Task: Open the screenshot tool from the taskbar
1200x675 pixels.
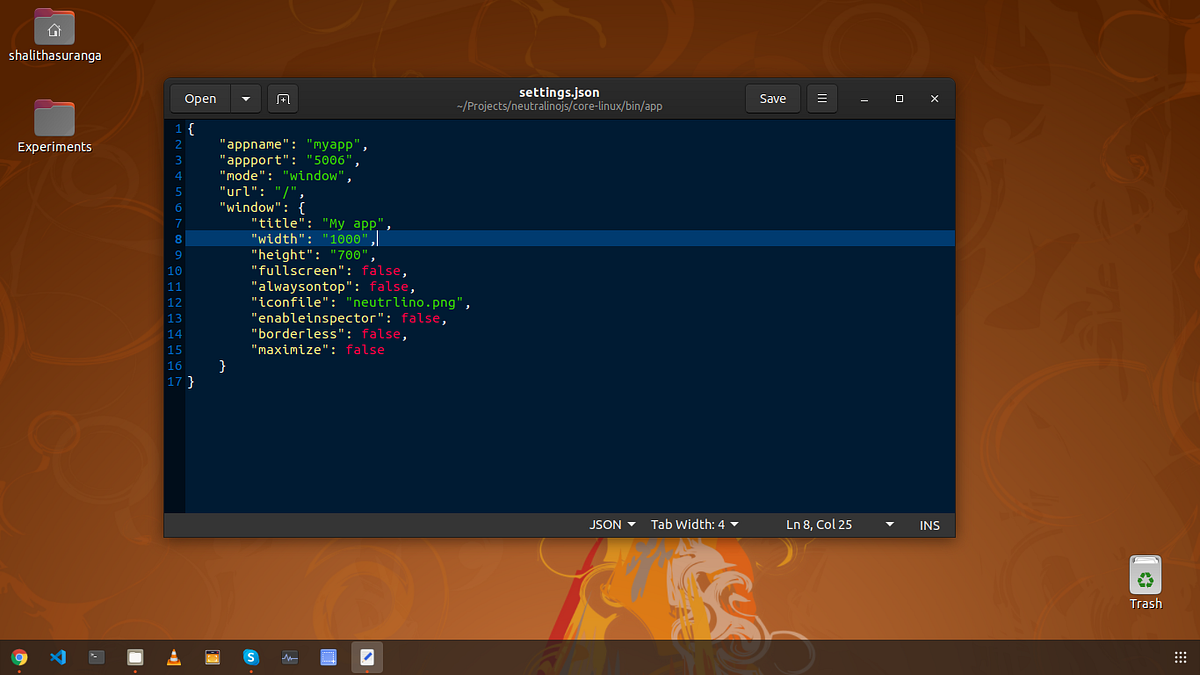Action: point(328,657)
